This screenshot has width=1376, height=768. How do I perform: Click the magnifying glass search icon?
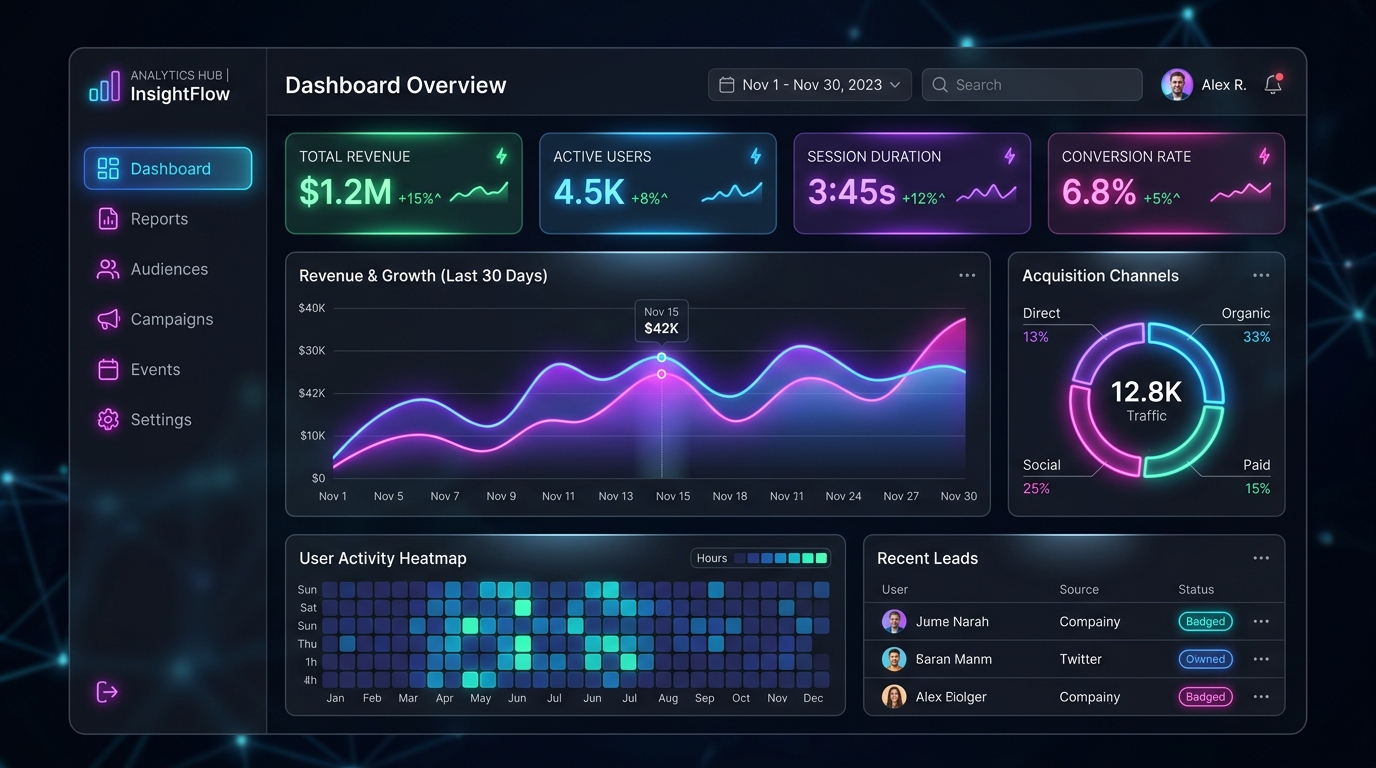[940, 85]
